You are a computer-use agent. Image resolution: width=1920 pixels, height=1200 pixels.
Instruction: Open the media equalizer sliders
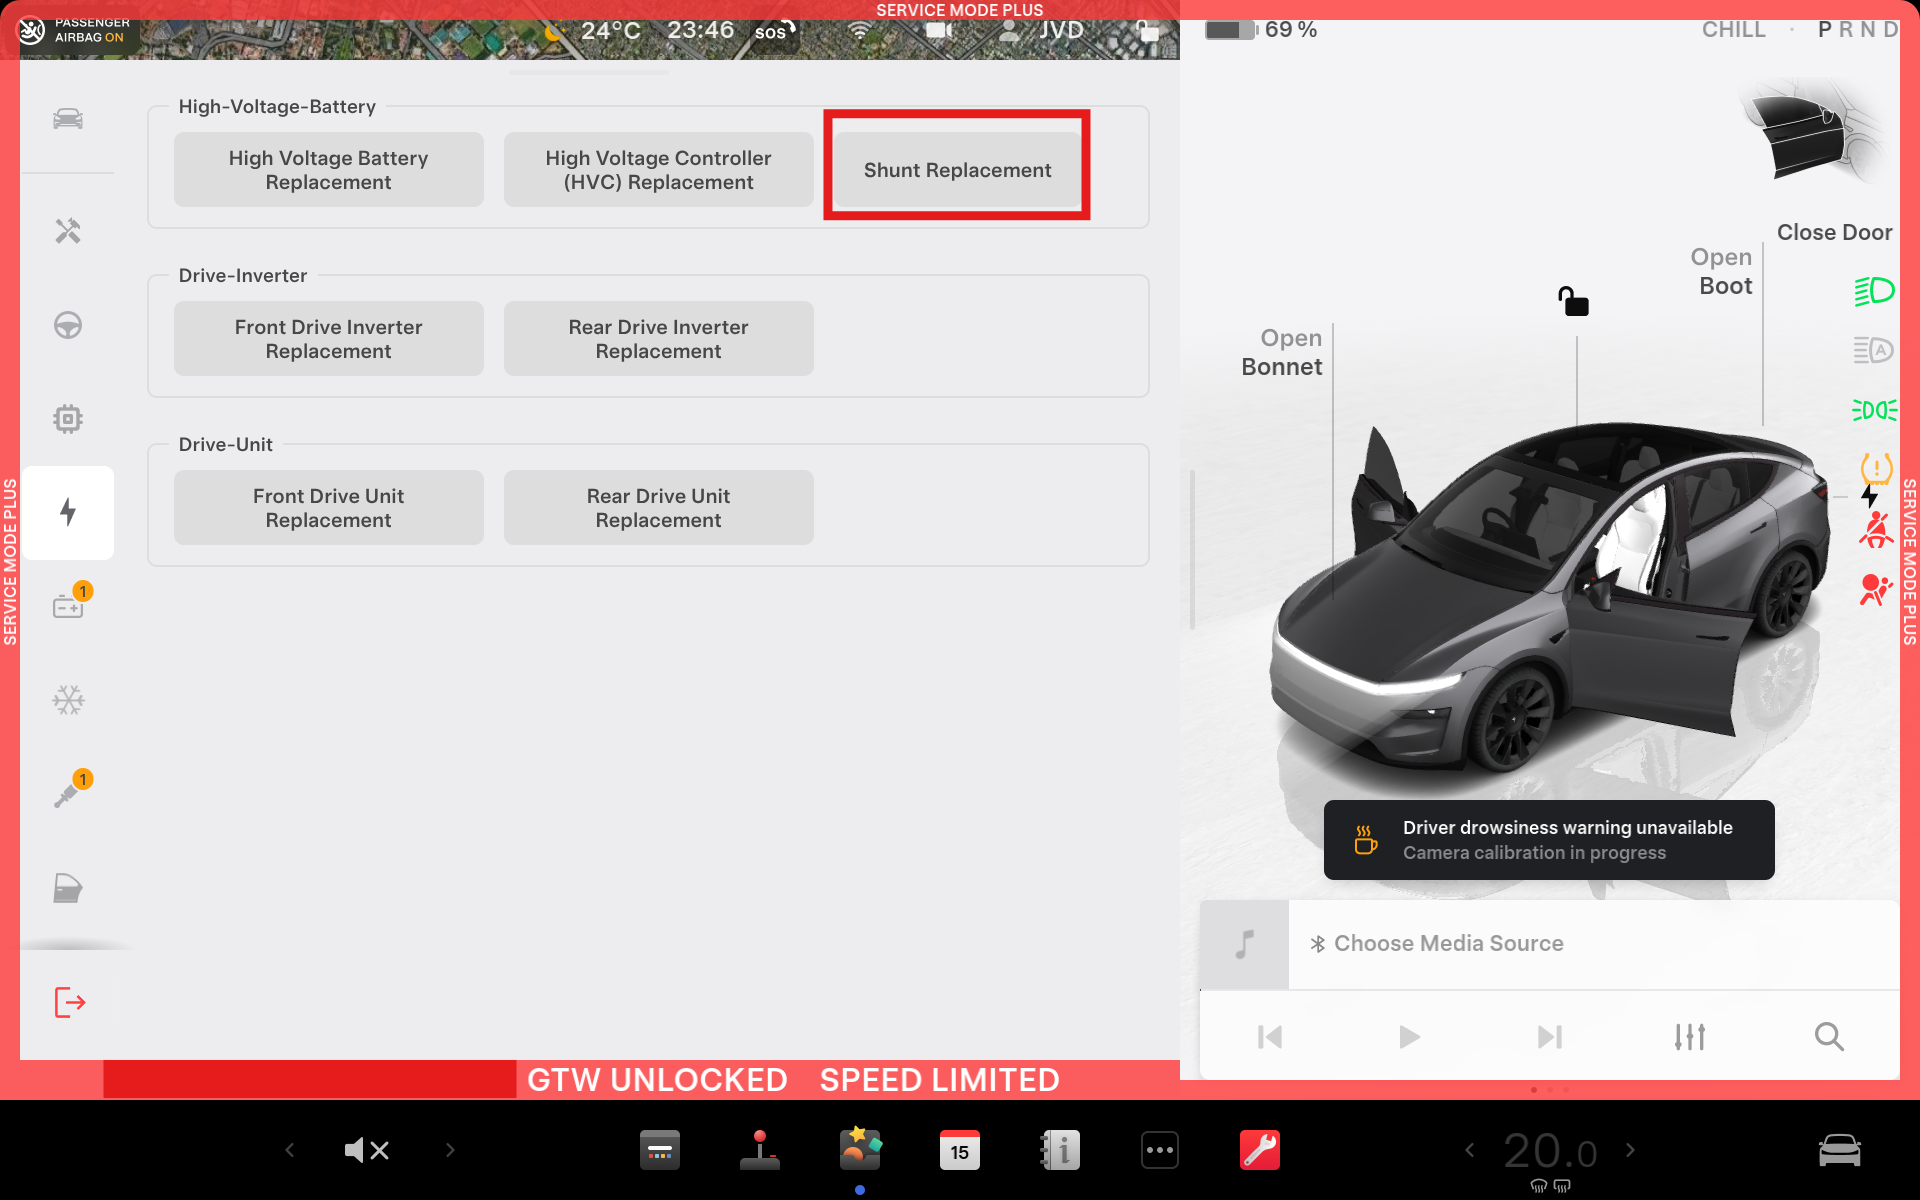[1689, 1037]
